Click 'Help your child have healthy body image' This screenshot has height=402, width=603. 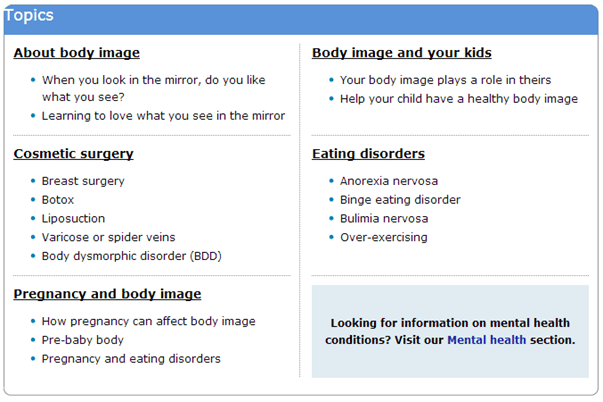click(459, 99)
